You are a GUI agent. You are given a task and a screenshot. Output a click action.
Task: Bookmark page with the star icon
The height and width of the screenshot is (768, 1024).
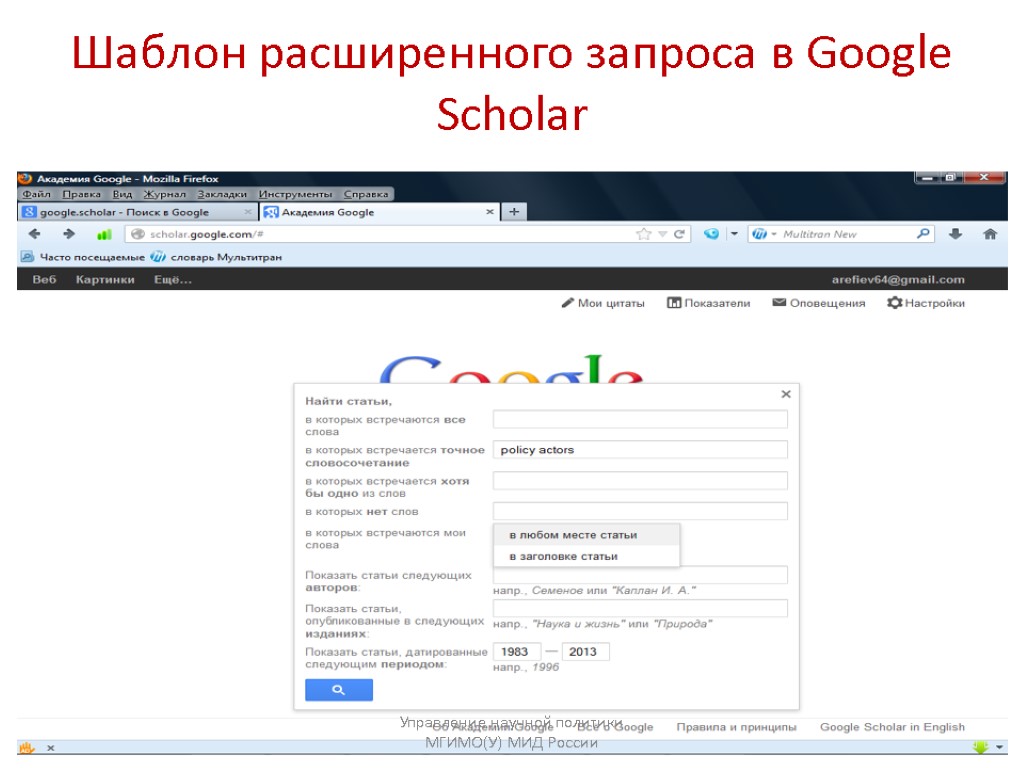644,234
